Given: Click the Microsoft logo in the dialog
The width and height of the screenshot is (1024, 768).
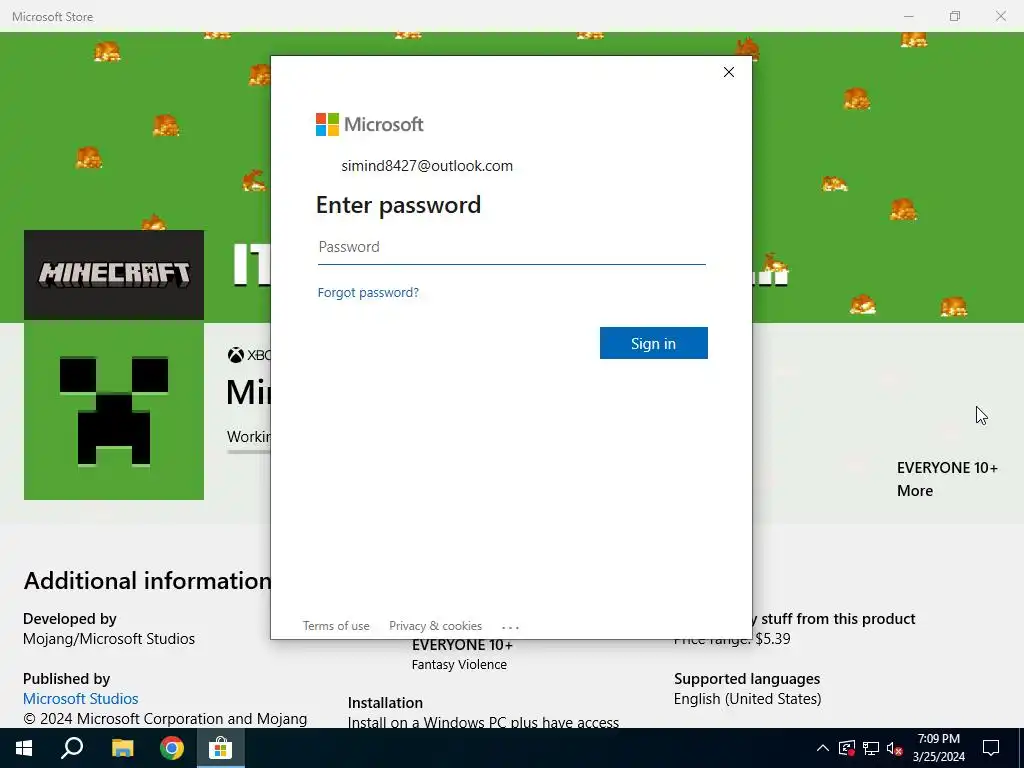Looking at the screenshot, I should coord(370,124).
